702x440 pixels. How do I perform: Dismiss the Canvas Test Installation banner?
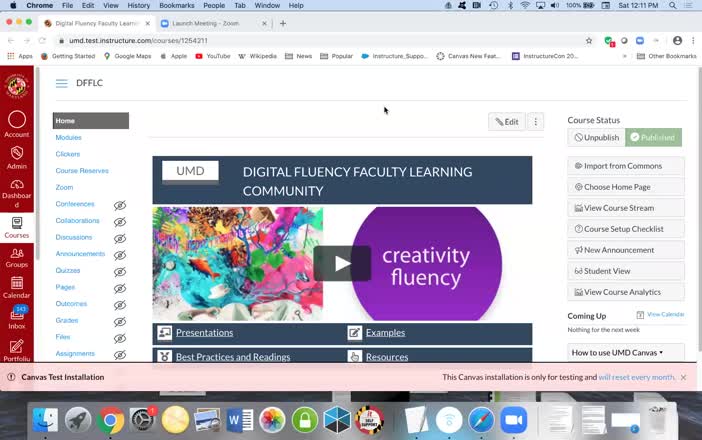[683, 377]
